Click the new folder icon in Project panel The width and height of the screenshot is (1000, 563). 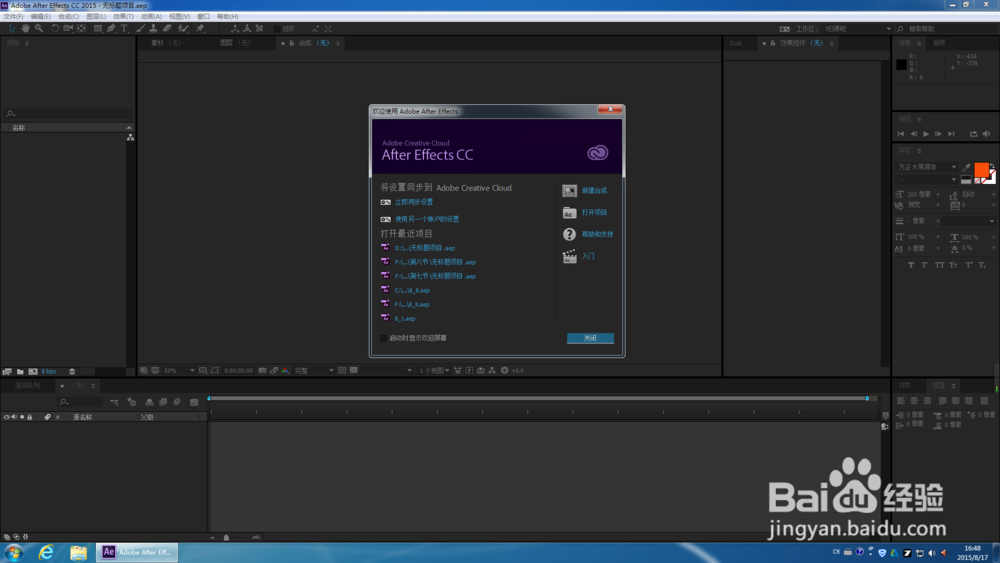20,371
